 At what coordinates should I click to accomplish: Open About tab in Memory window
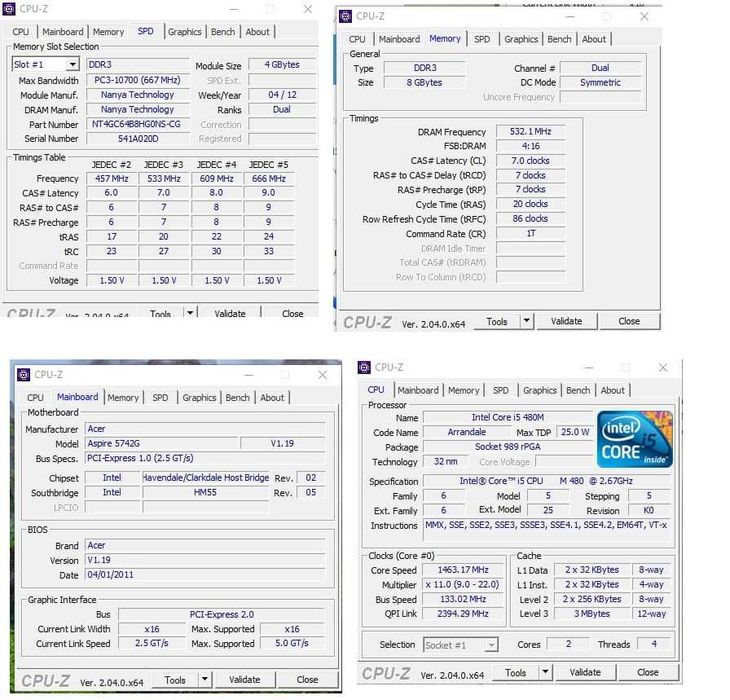coord(594,39)
